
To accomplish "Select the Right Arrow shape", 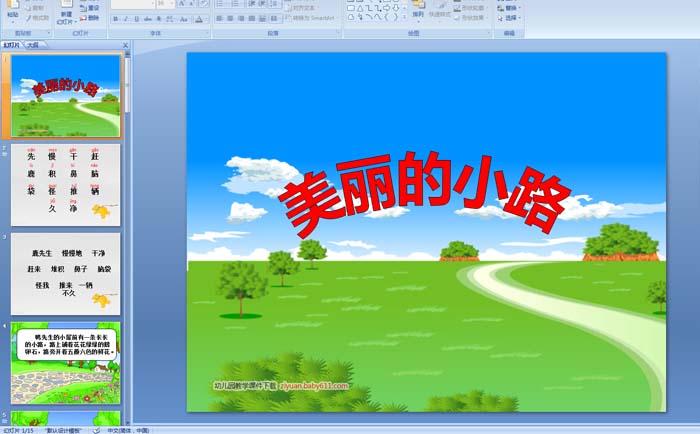I will coord(387,8).
